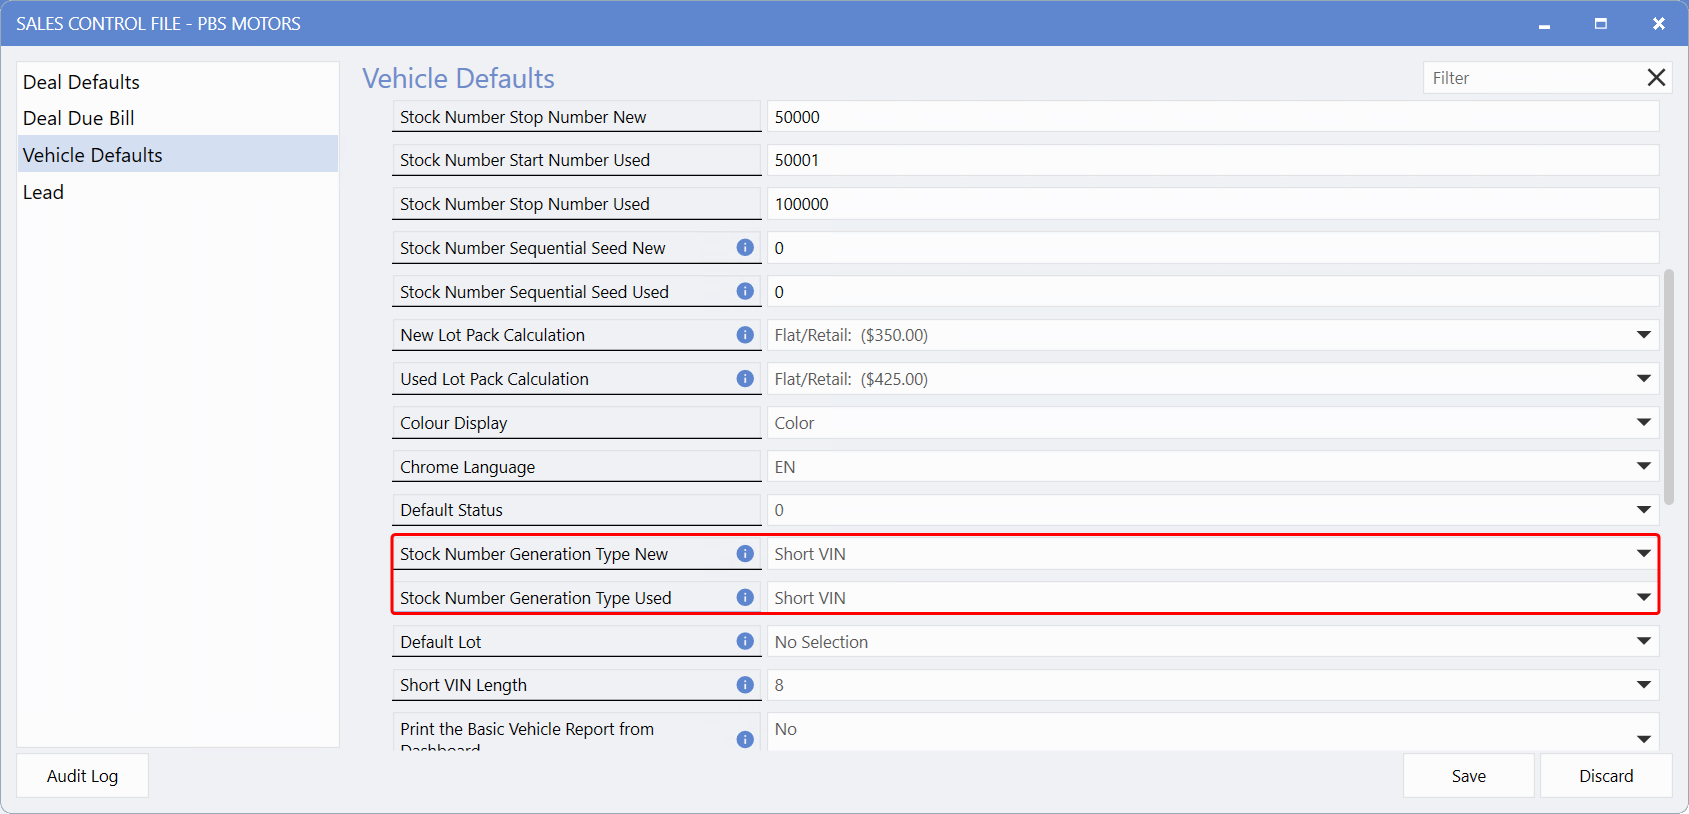The image size is (1689, 814).
Task: Open the Default Status dropdown
Action: click(1643, 510)
